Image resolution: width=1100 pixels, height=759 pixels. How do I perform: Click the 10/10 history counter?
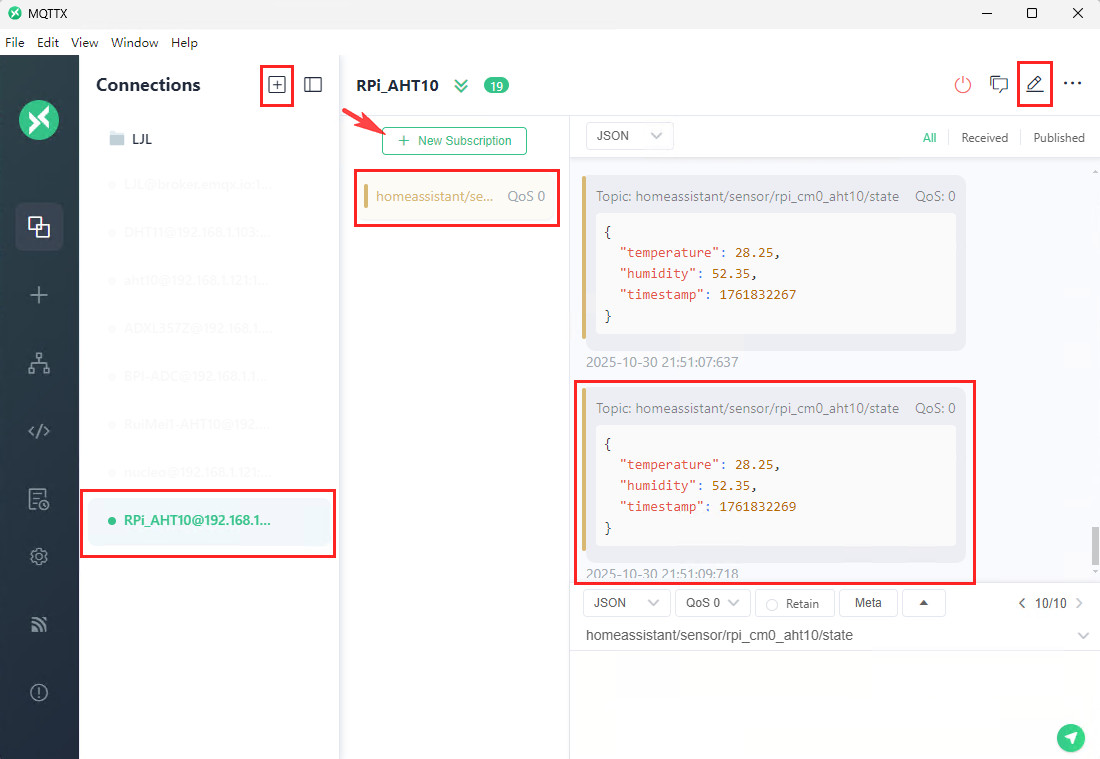pos(1050,603)
